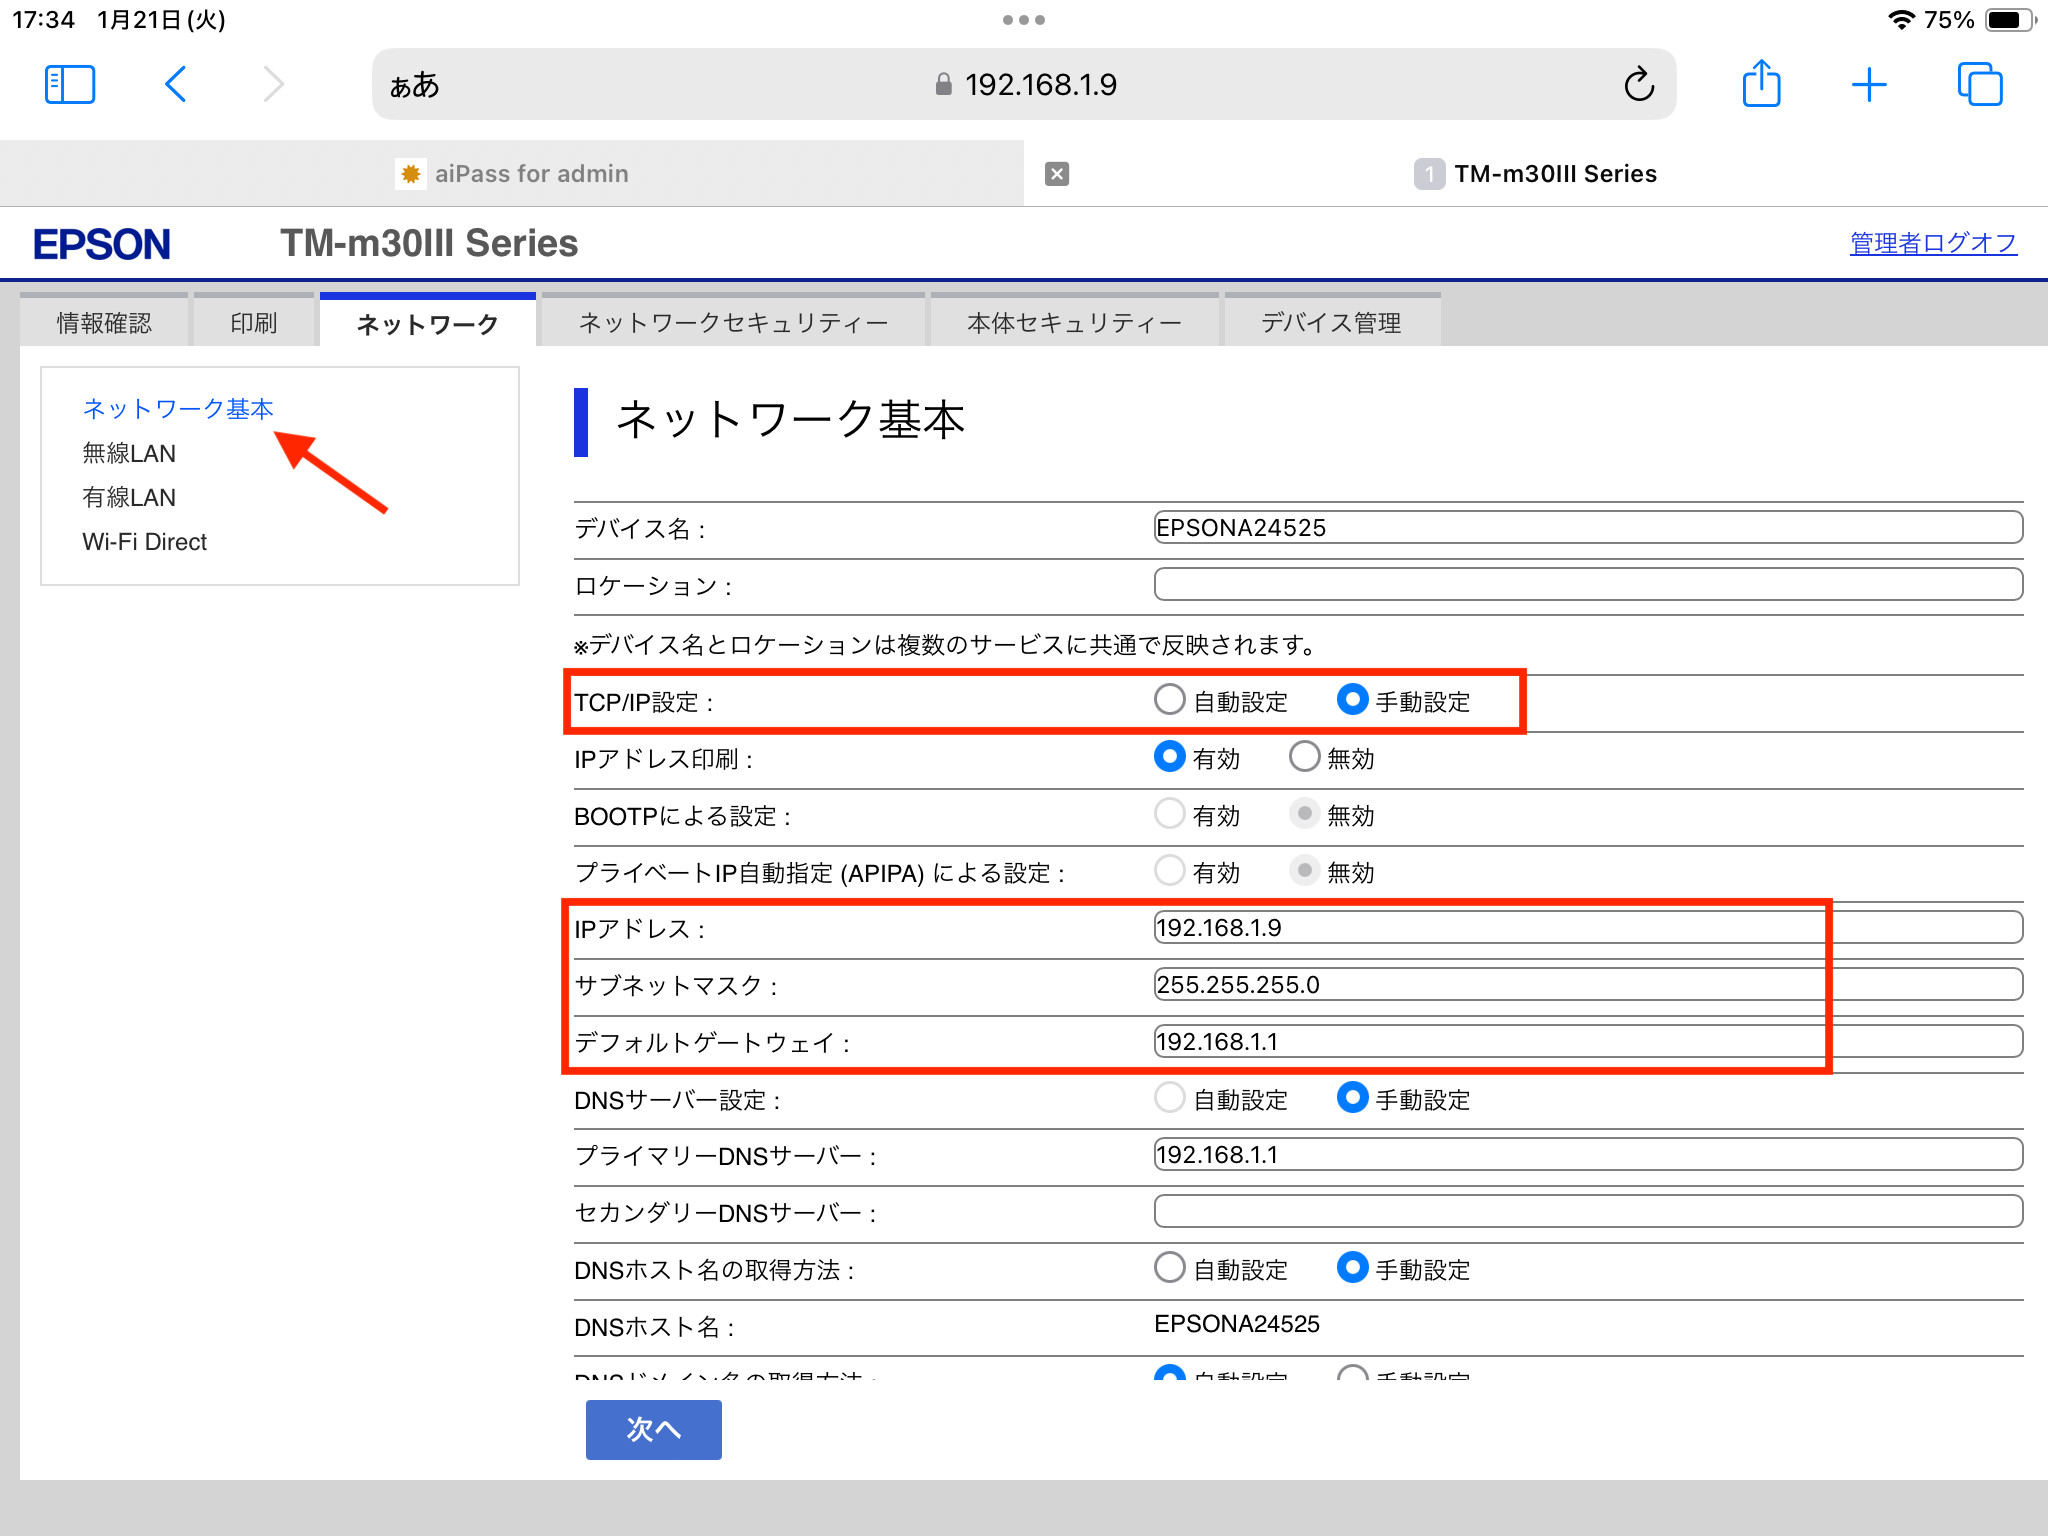Click the empty ロケーション field
The height and width of the screenshot is (1536, 2048).
click(1588, 584)
